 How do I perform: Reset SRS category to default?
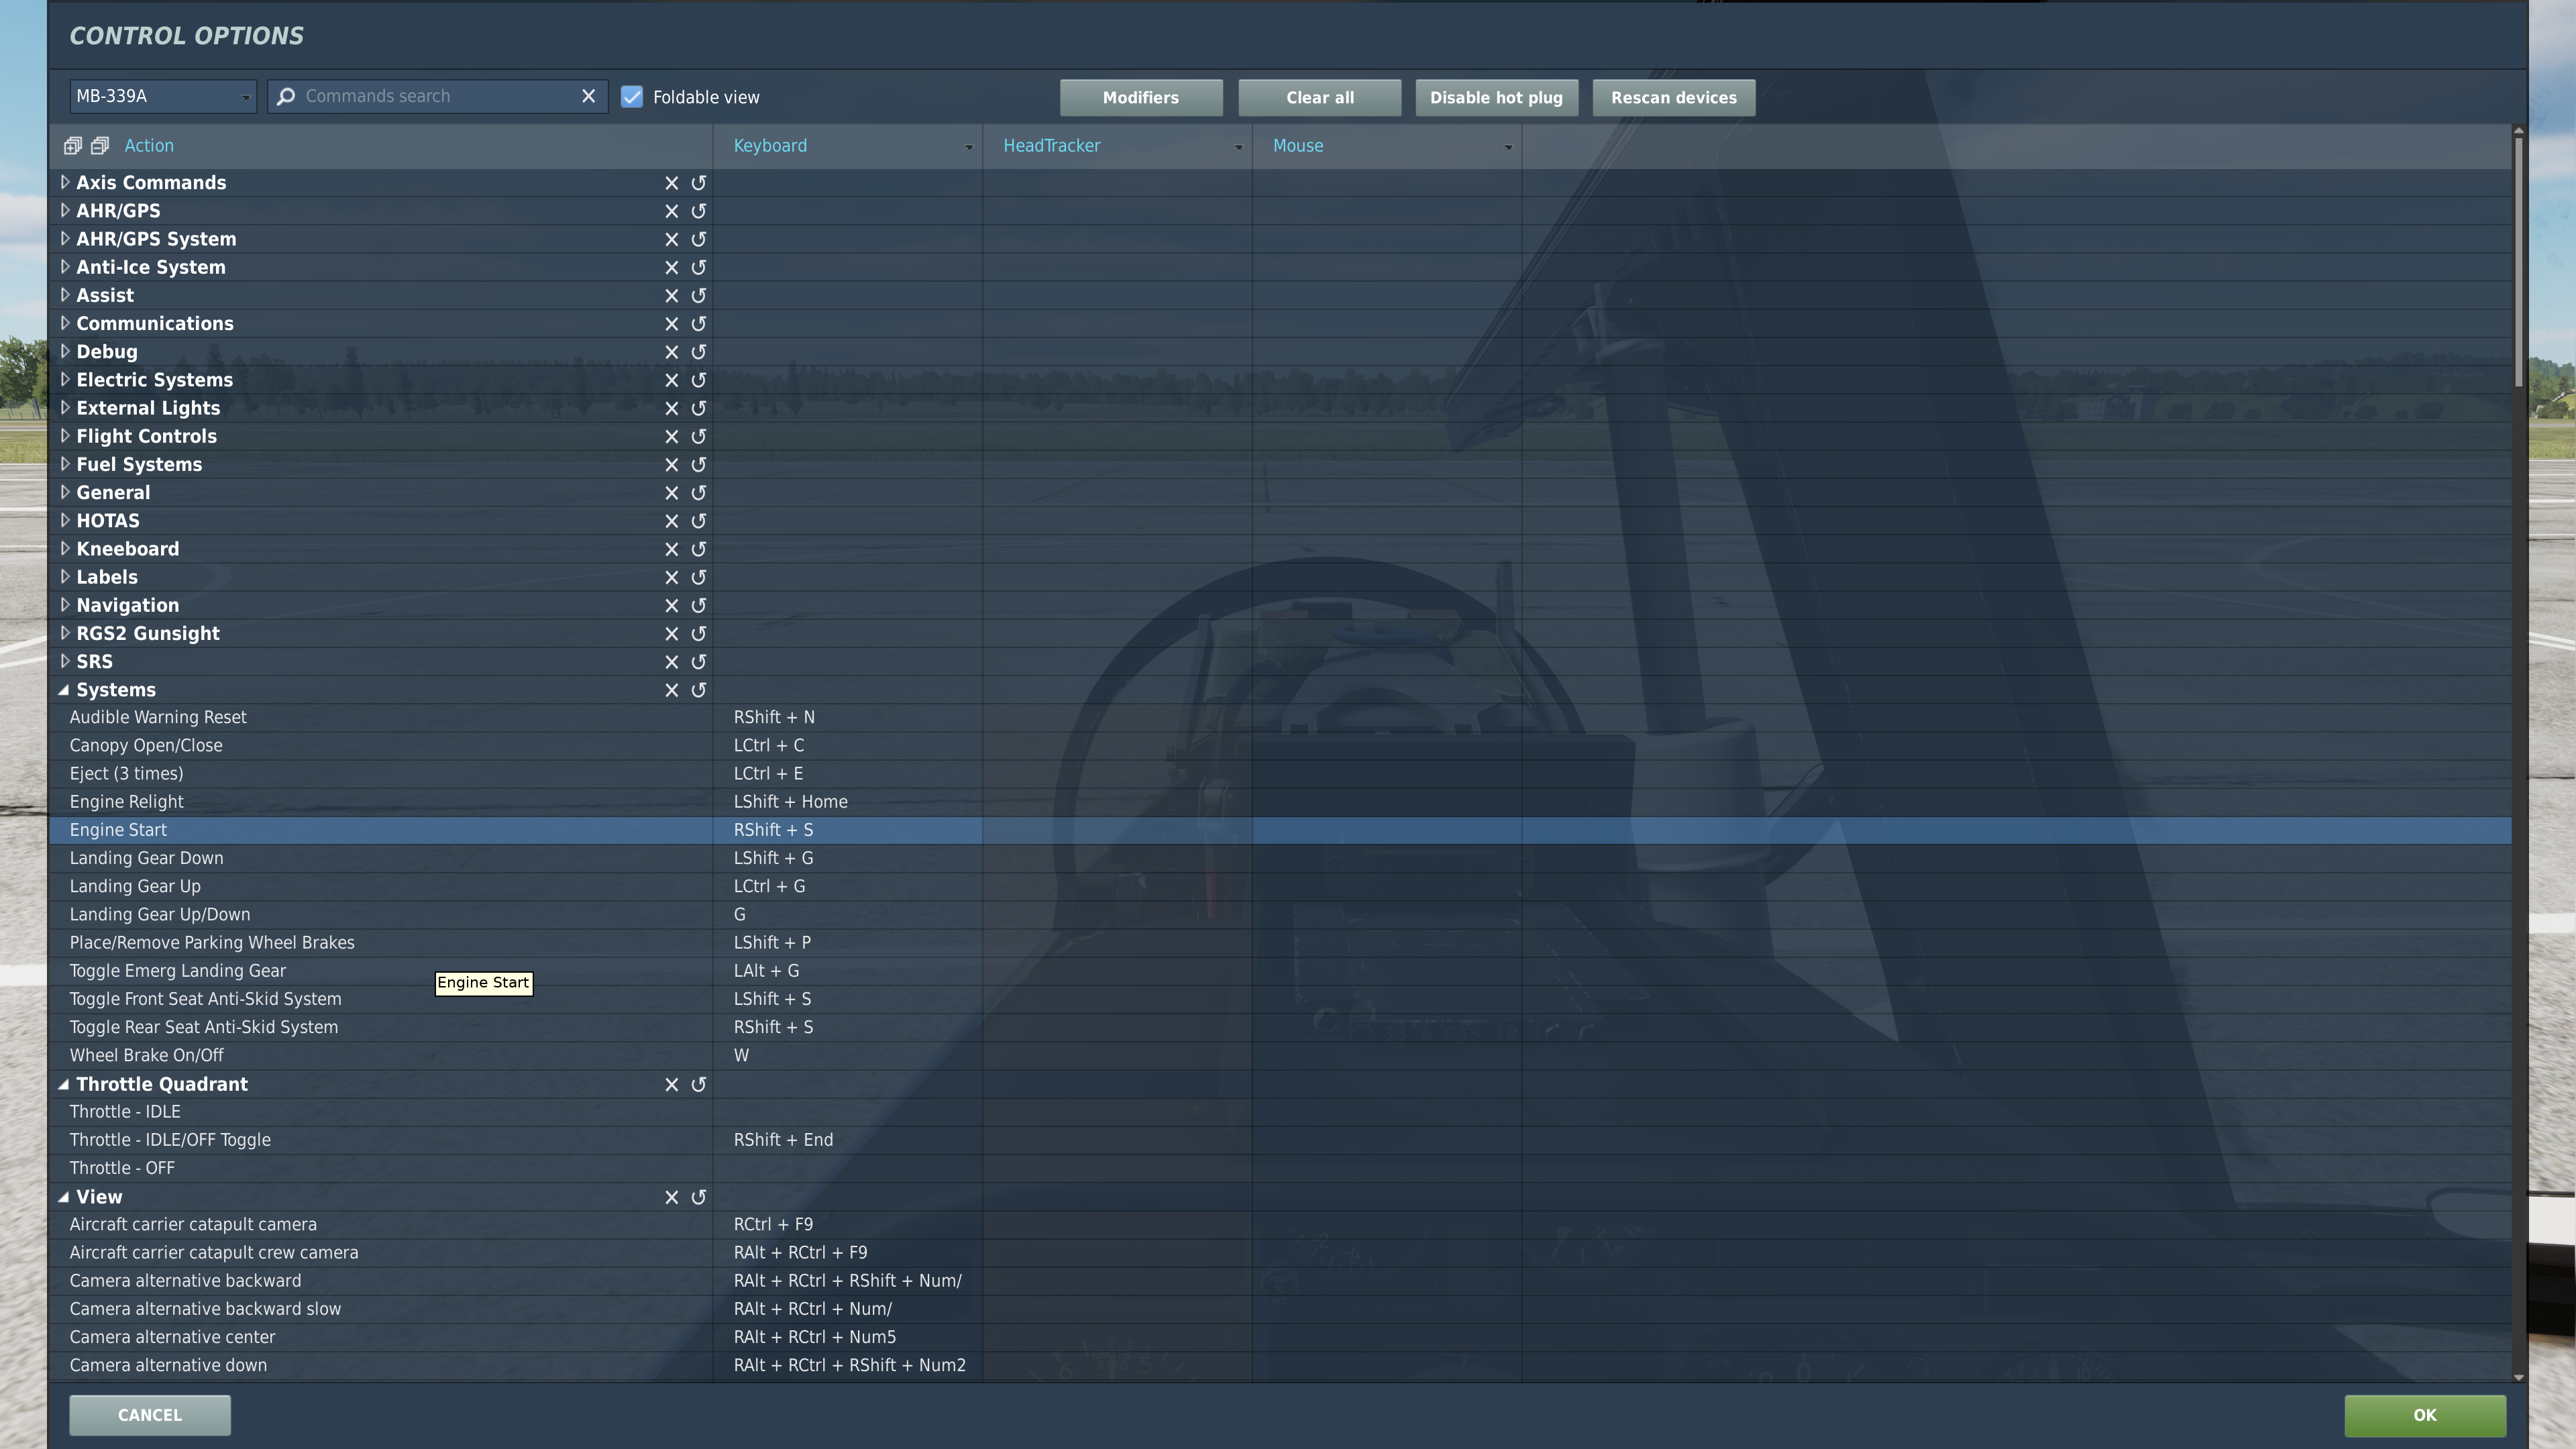(x=699, y=662)
